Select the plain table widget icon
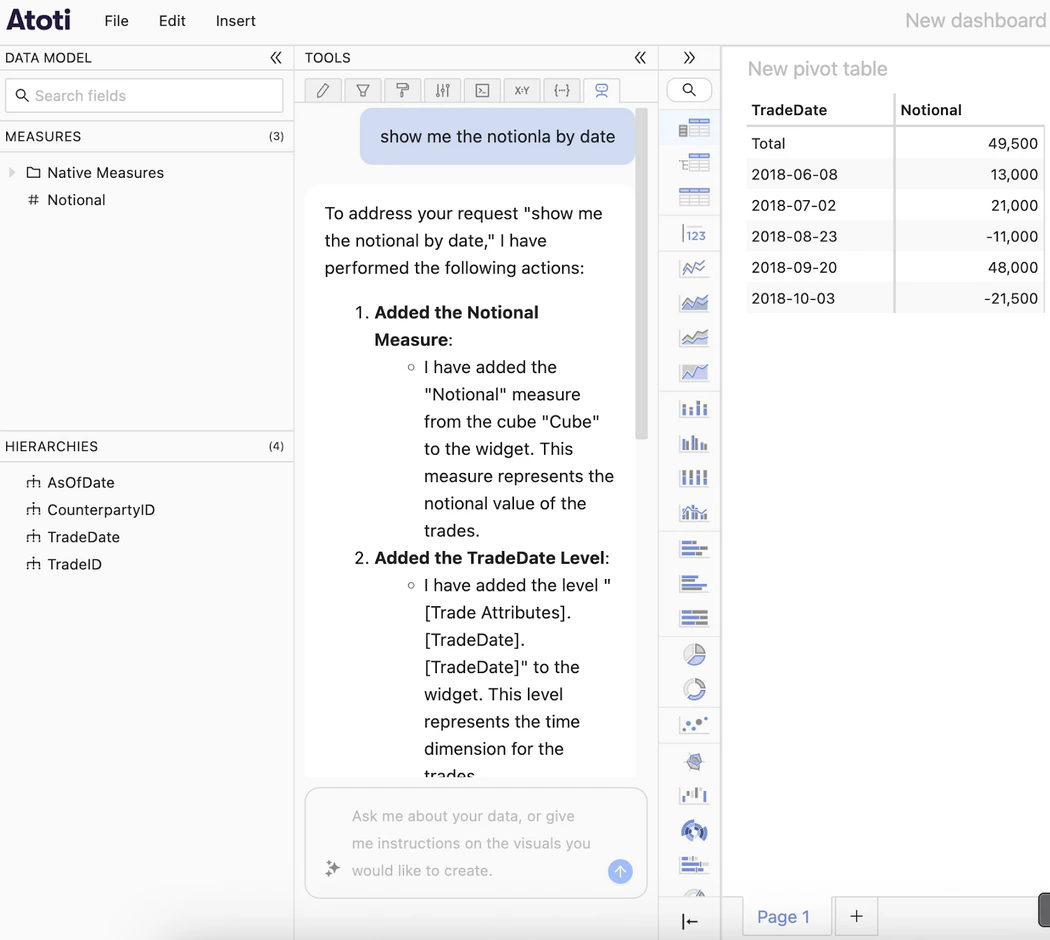This screenshot has height=940, width=1050. (x=694, y=197)
